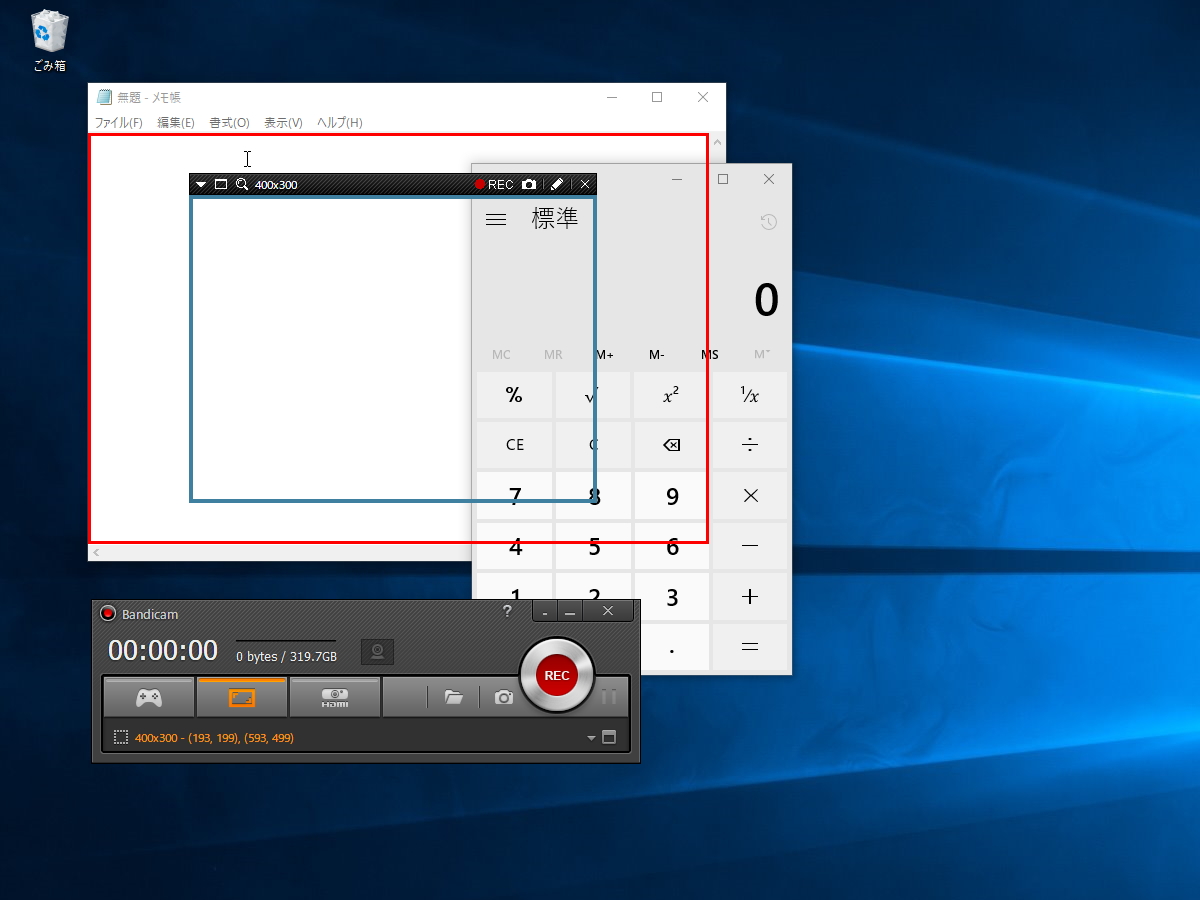This screenshot has width=1200, height=900.
Task: Select Bandicam screen recording mode rectangle icon
Action: (x=242, y=697)
